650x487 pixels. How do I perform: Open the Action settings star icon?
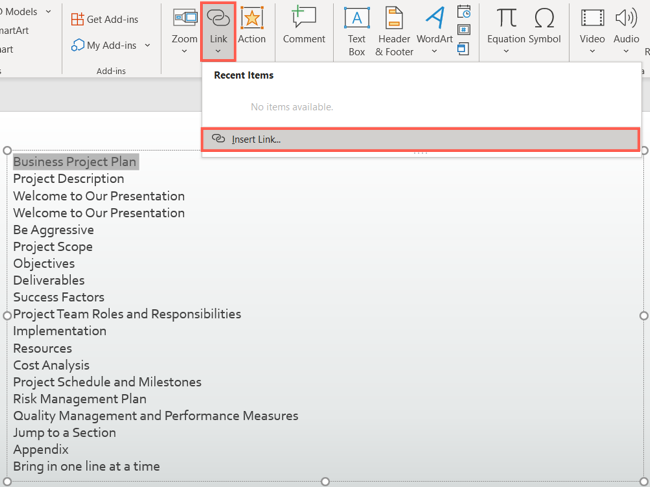point(252,18)
